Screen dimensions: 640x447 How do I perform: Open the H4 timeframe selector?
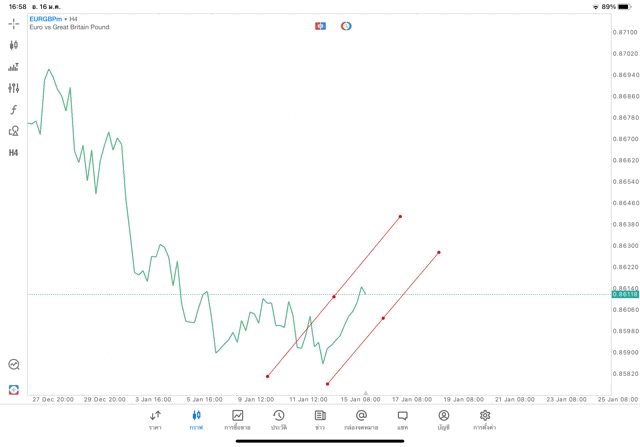[14, 152]
